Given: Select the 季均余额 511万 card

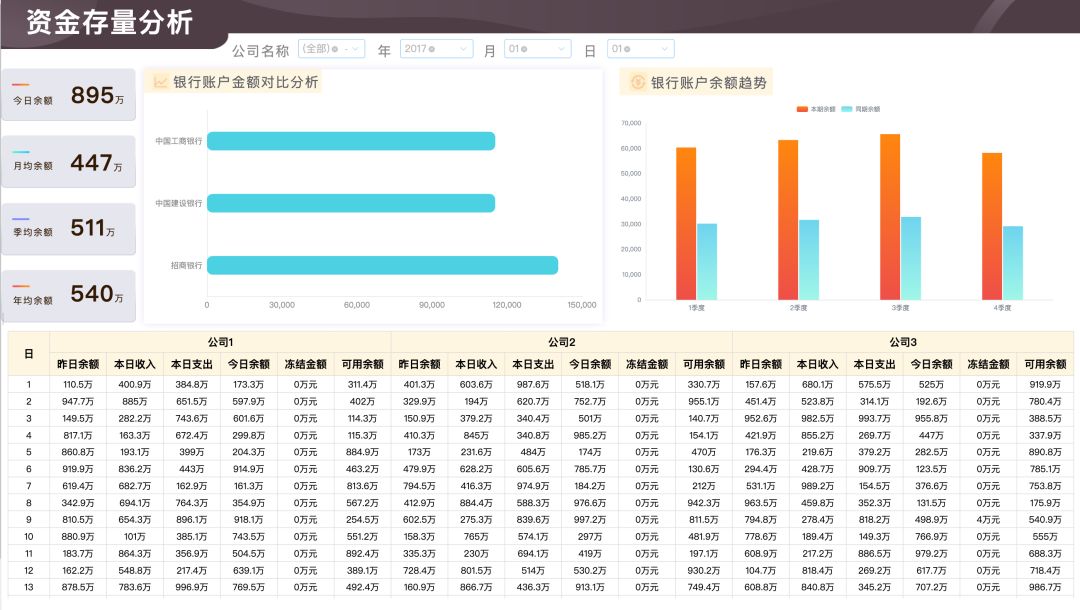Looking at the screenshot, I should point(68,229).
